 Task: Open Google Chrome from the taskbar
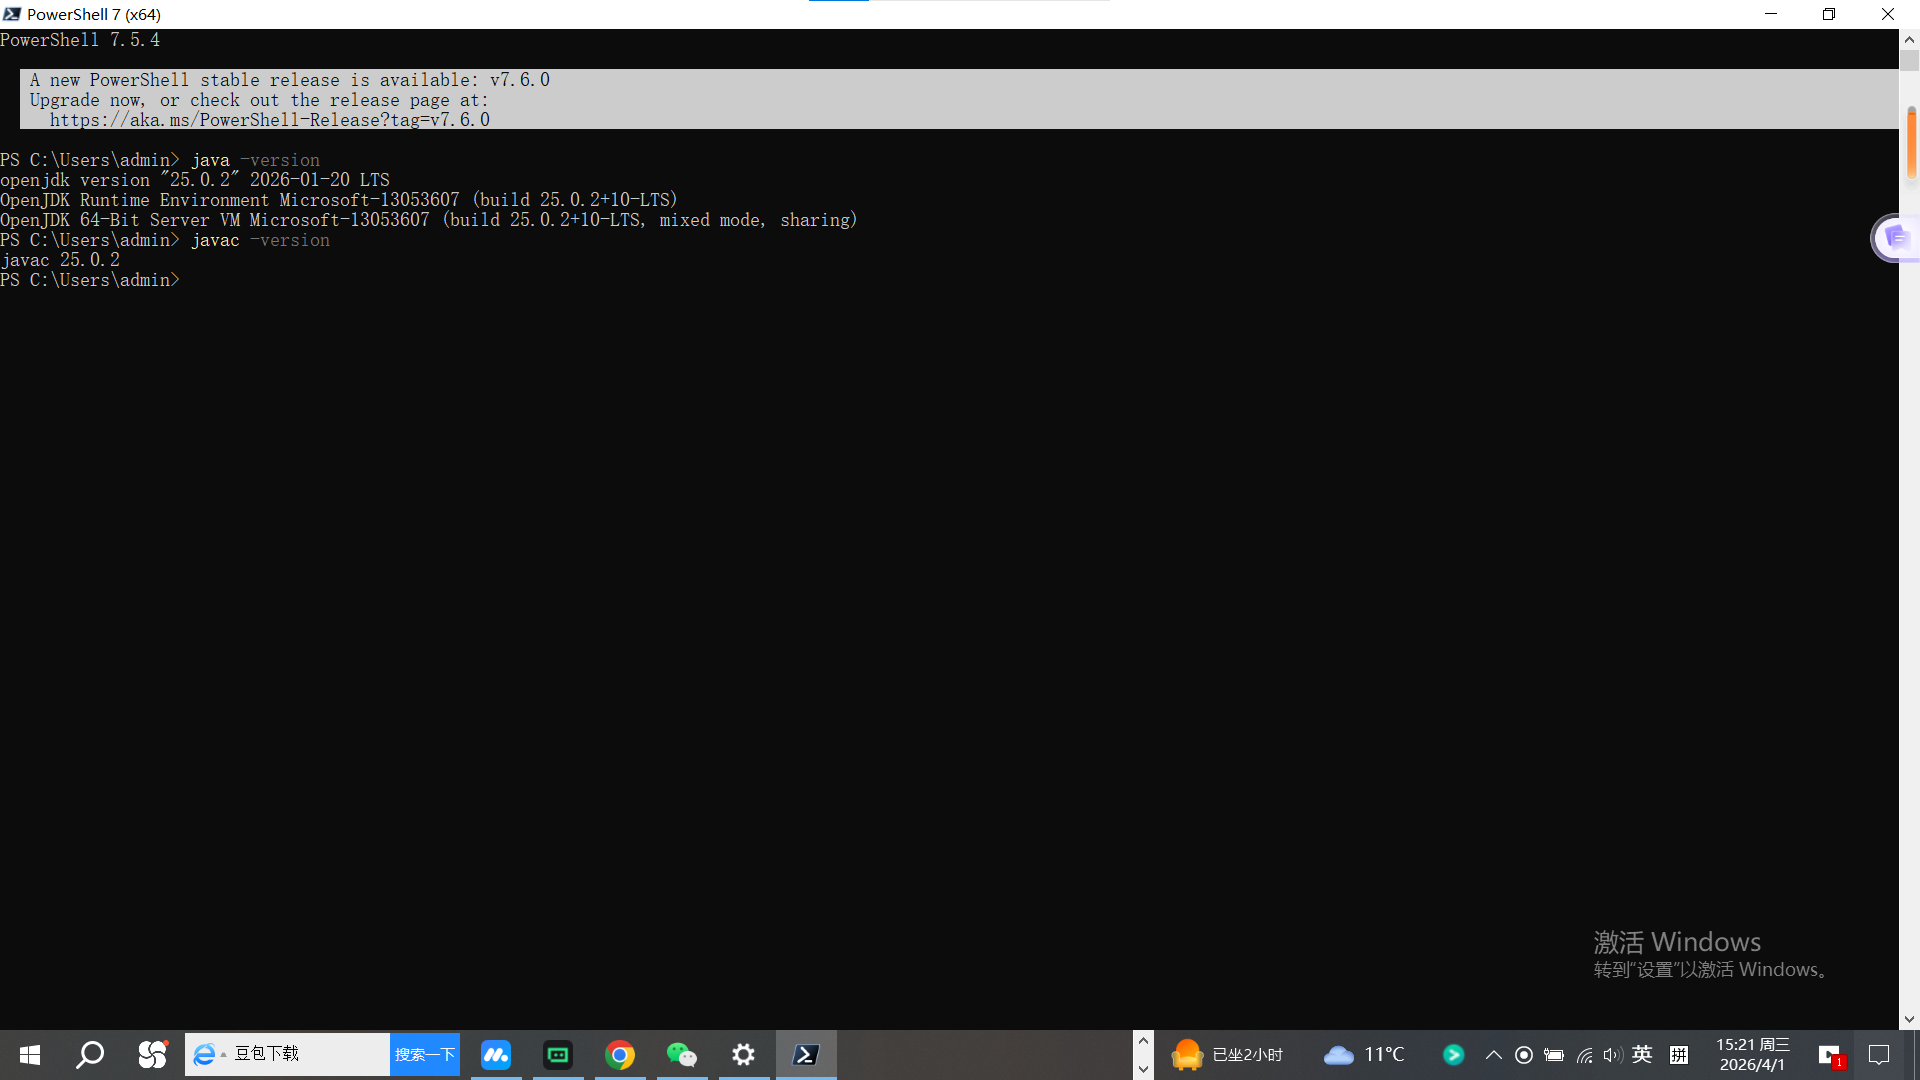(x=620, y=1055)
